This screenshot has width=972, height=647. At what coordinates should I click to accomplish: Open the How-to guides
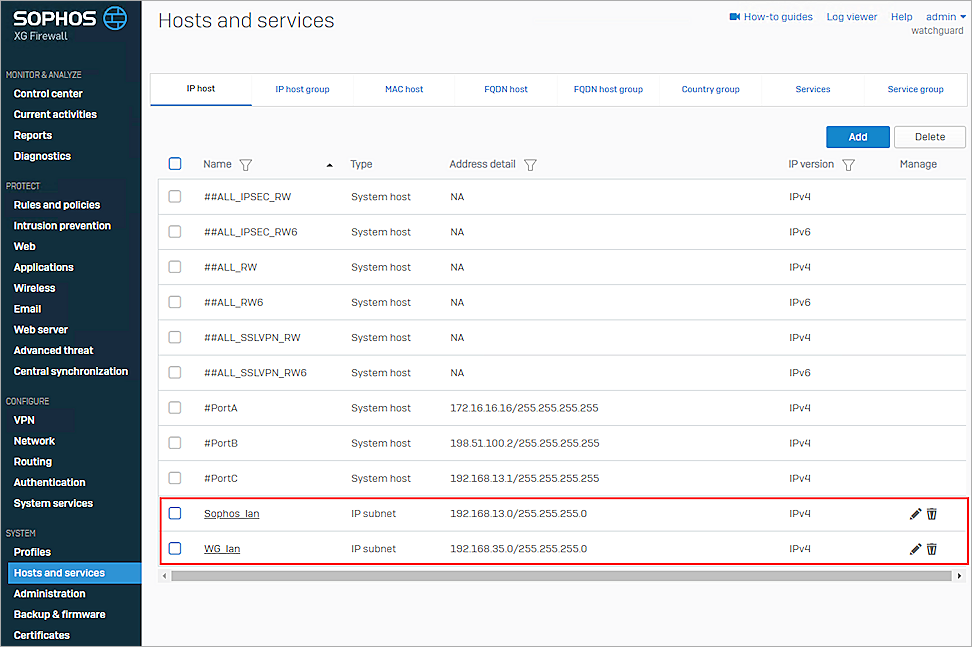[x=771, y=16]
